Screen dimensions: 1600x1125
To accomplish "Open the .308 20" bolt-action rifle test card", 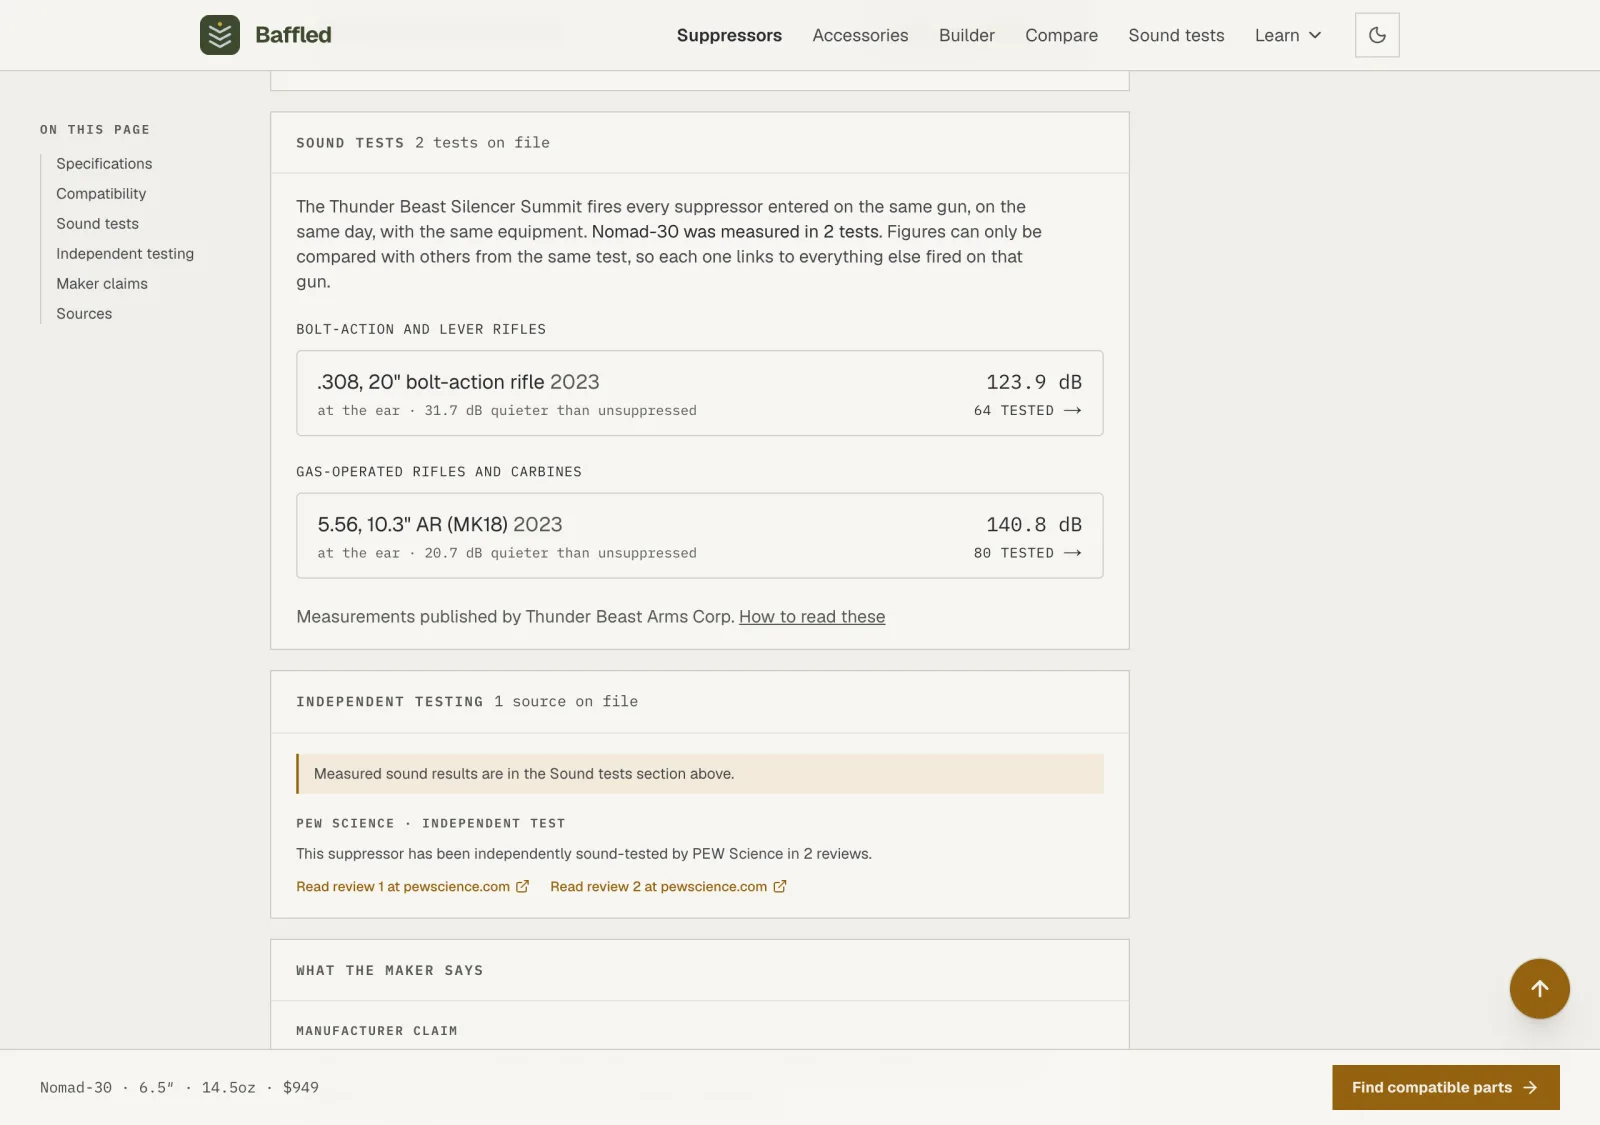I will [699, 393].
